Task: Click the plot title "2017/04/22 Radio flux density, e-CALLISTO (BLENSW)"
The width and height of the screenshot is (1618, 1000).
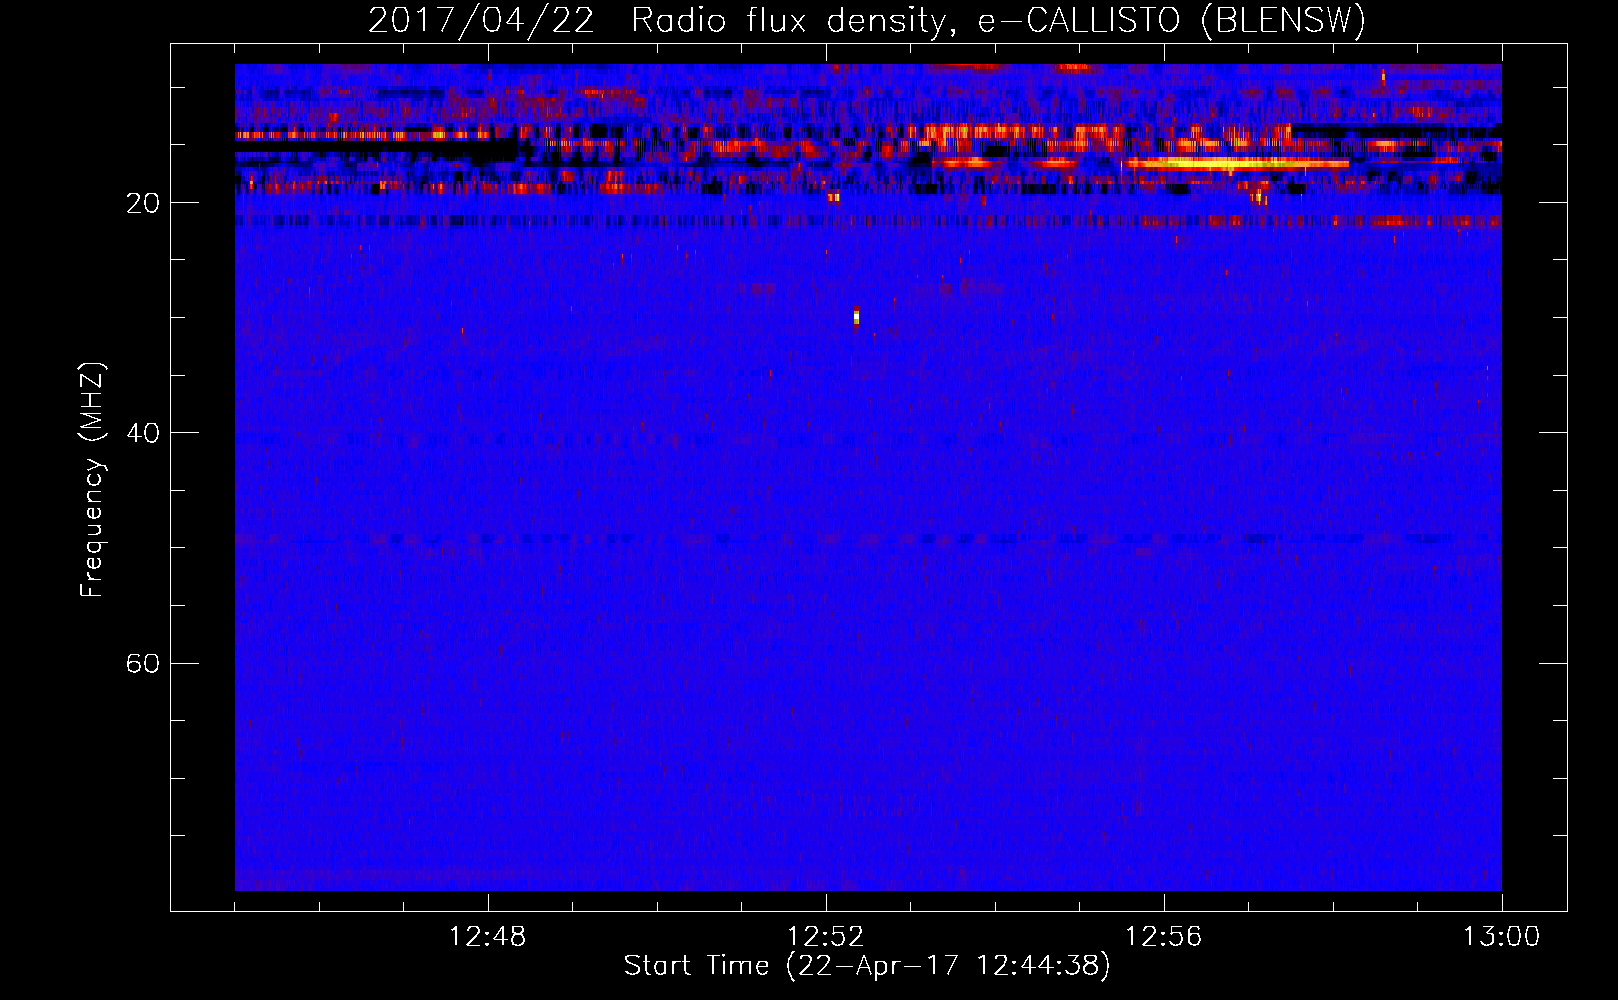Action: (867, 20)
